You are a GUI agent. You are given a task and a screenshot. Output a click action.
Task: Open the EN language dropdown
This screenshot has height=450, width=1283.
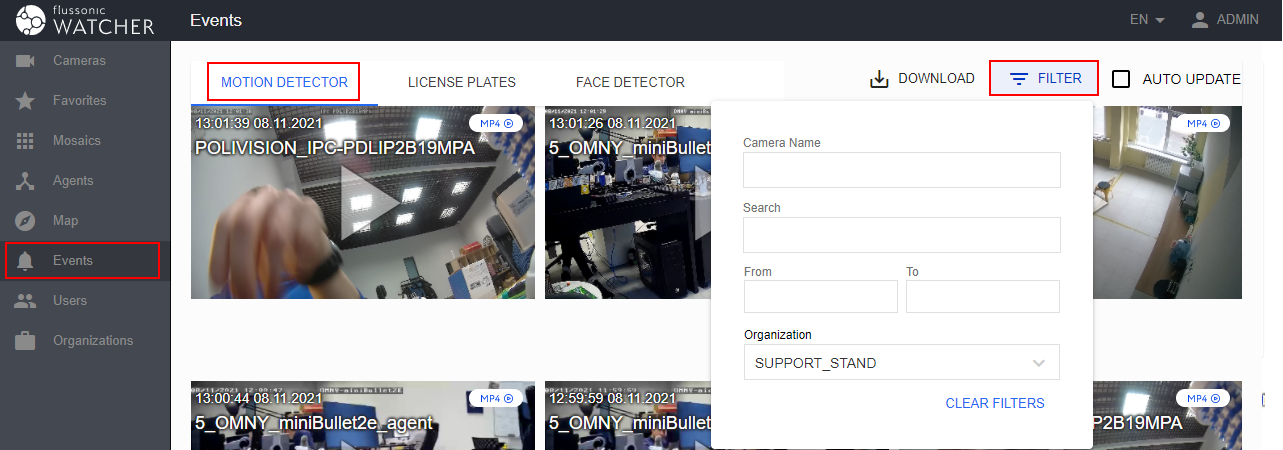click(x=1148, y=20)
